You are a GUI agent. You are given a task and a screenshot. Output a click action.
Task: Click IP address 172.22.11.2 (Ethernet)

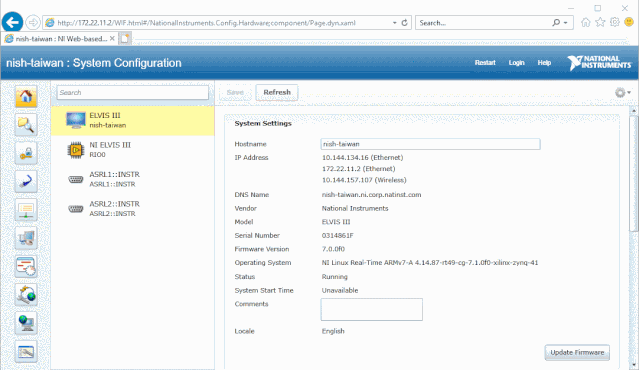[x=359, y=169]
